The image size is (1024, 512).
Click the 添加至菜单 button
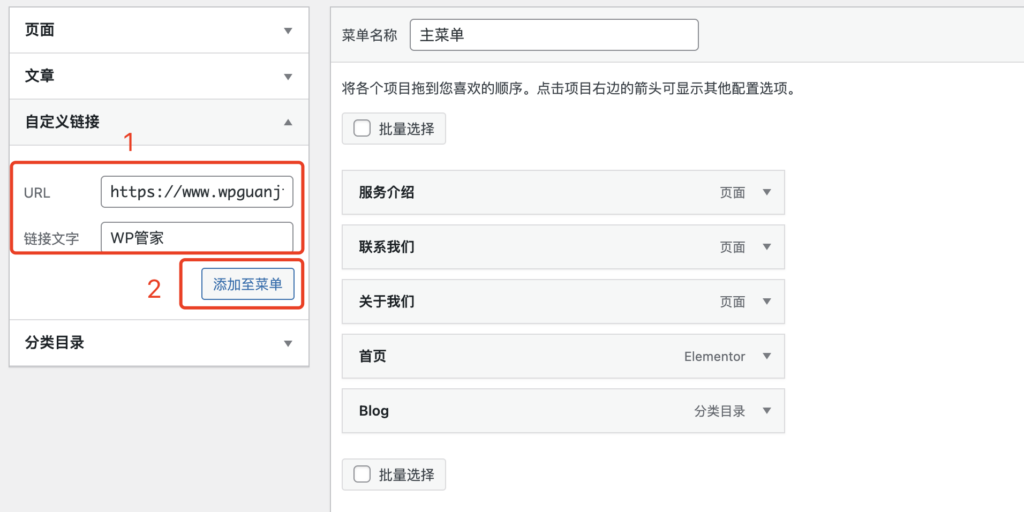[248, 285]
